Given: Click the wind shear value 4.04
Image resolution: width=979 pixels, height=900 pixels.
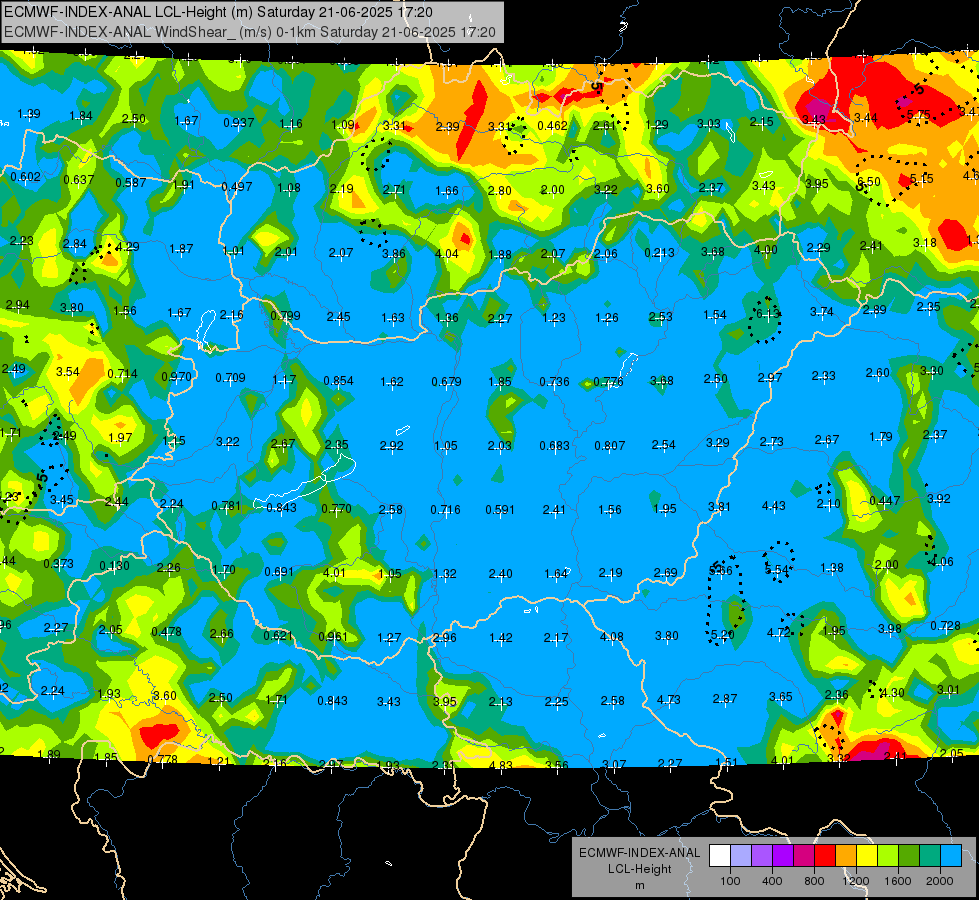Looking at the screenshot, I should coord(446,254).
